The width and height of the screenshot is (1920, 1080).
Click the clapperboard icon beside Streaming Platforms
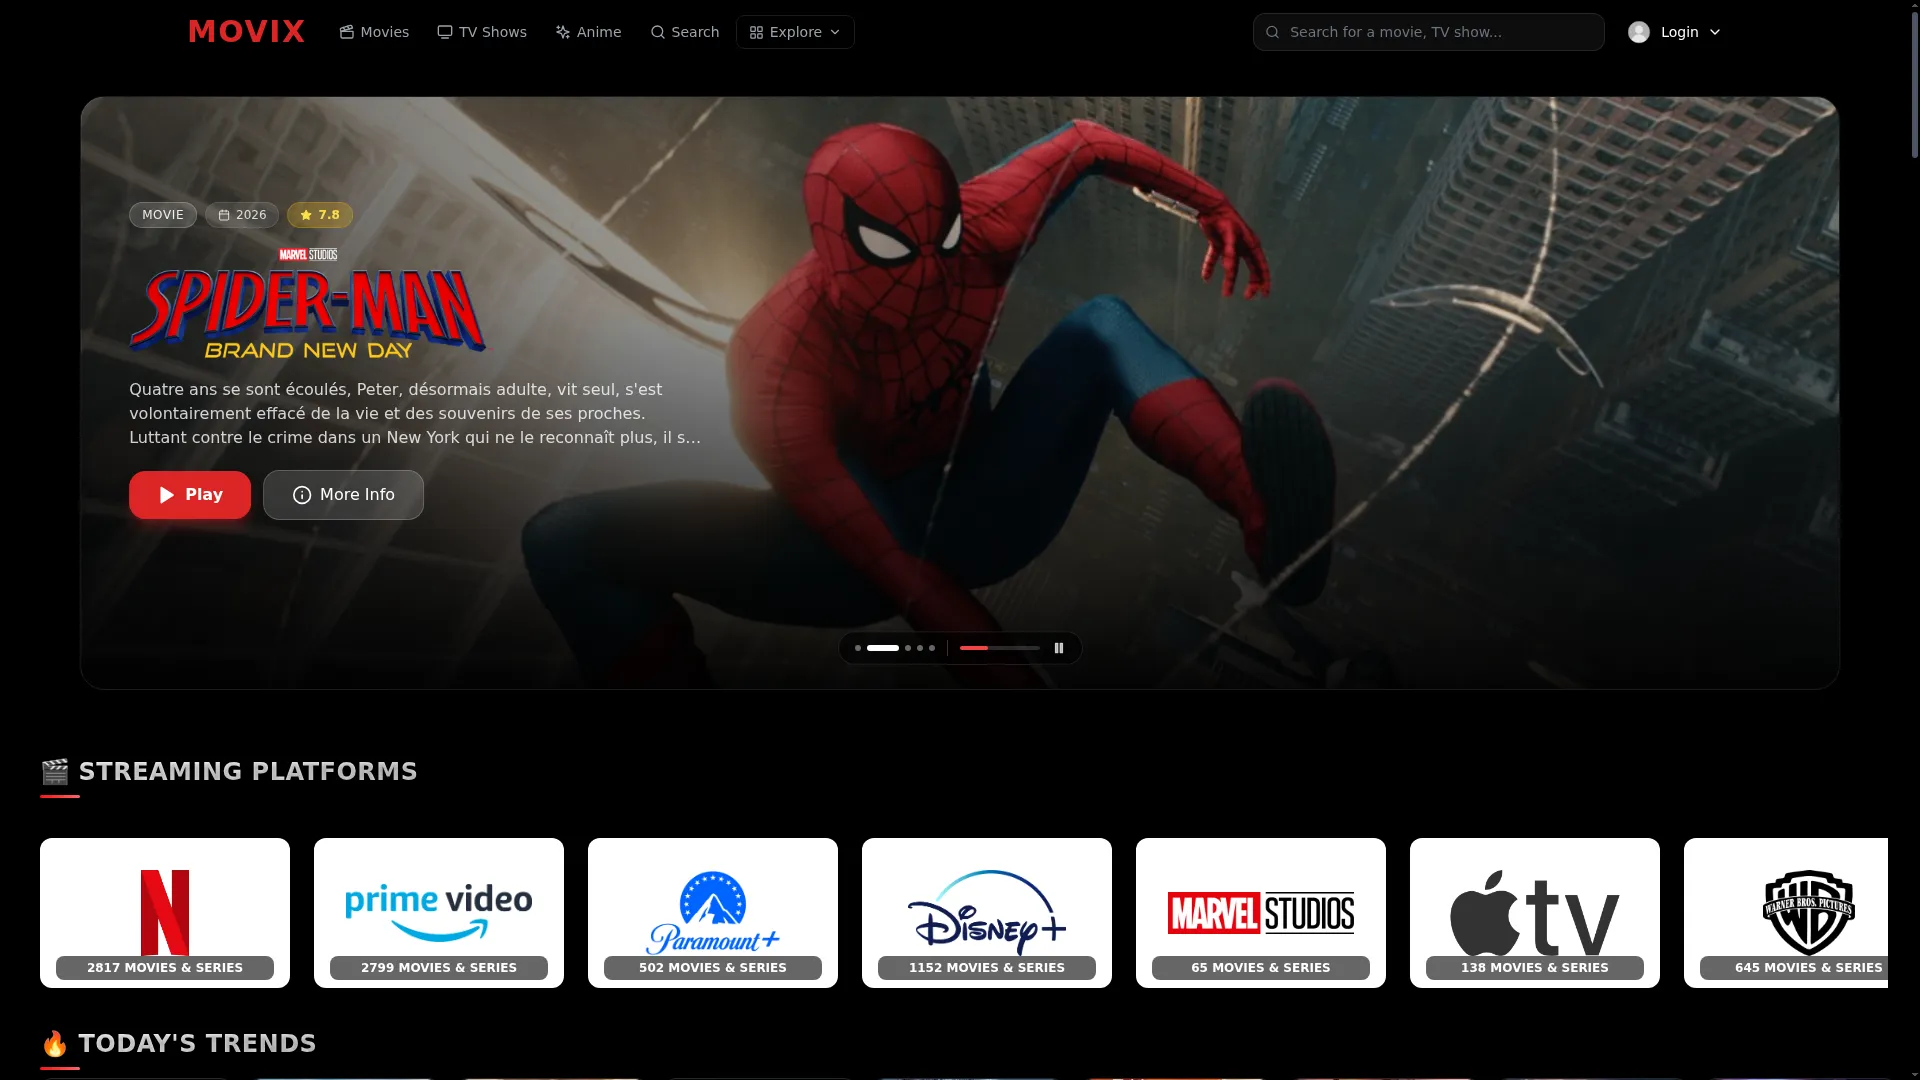55,772
